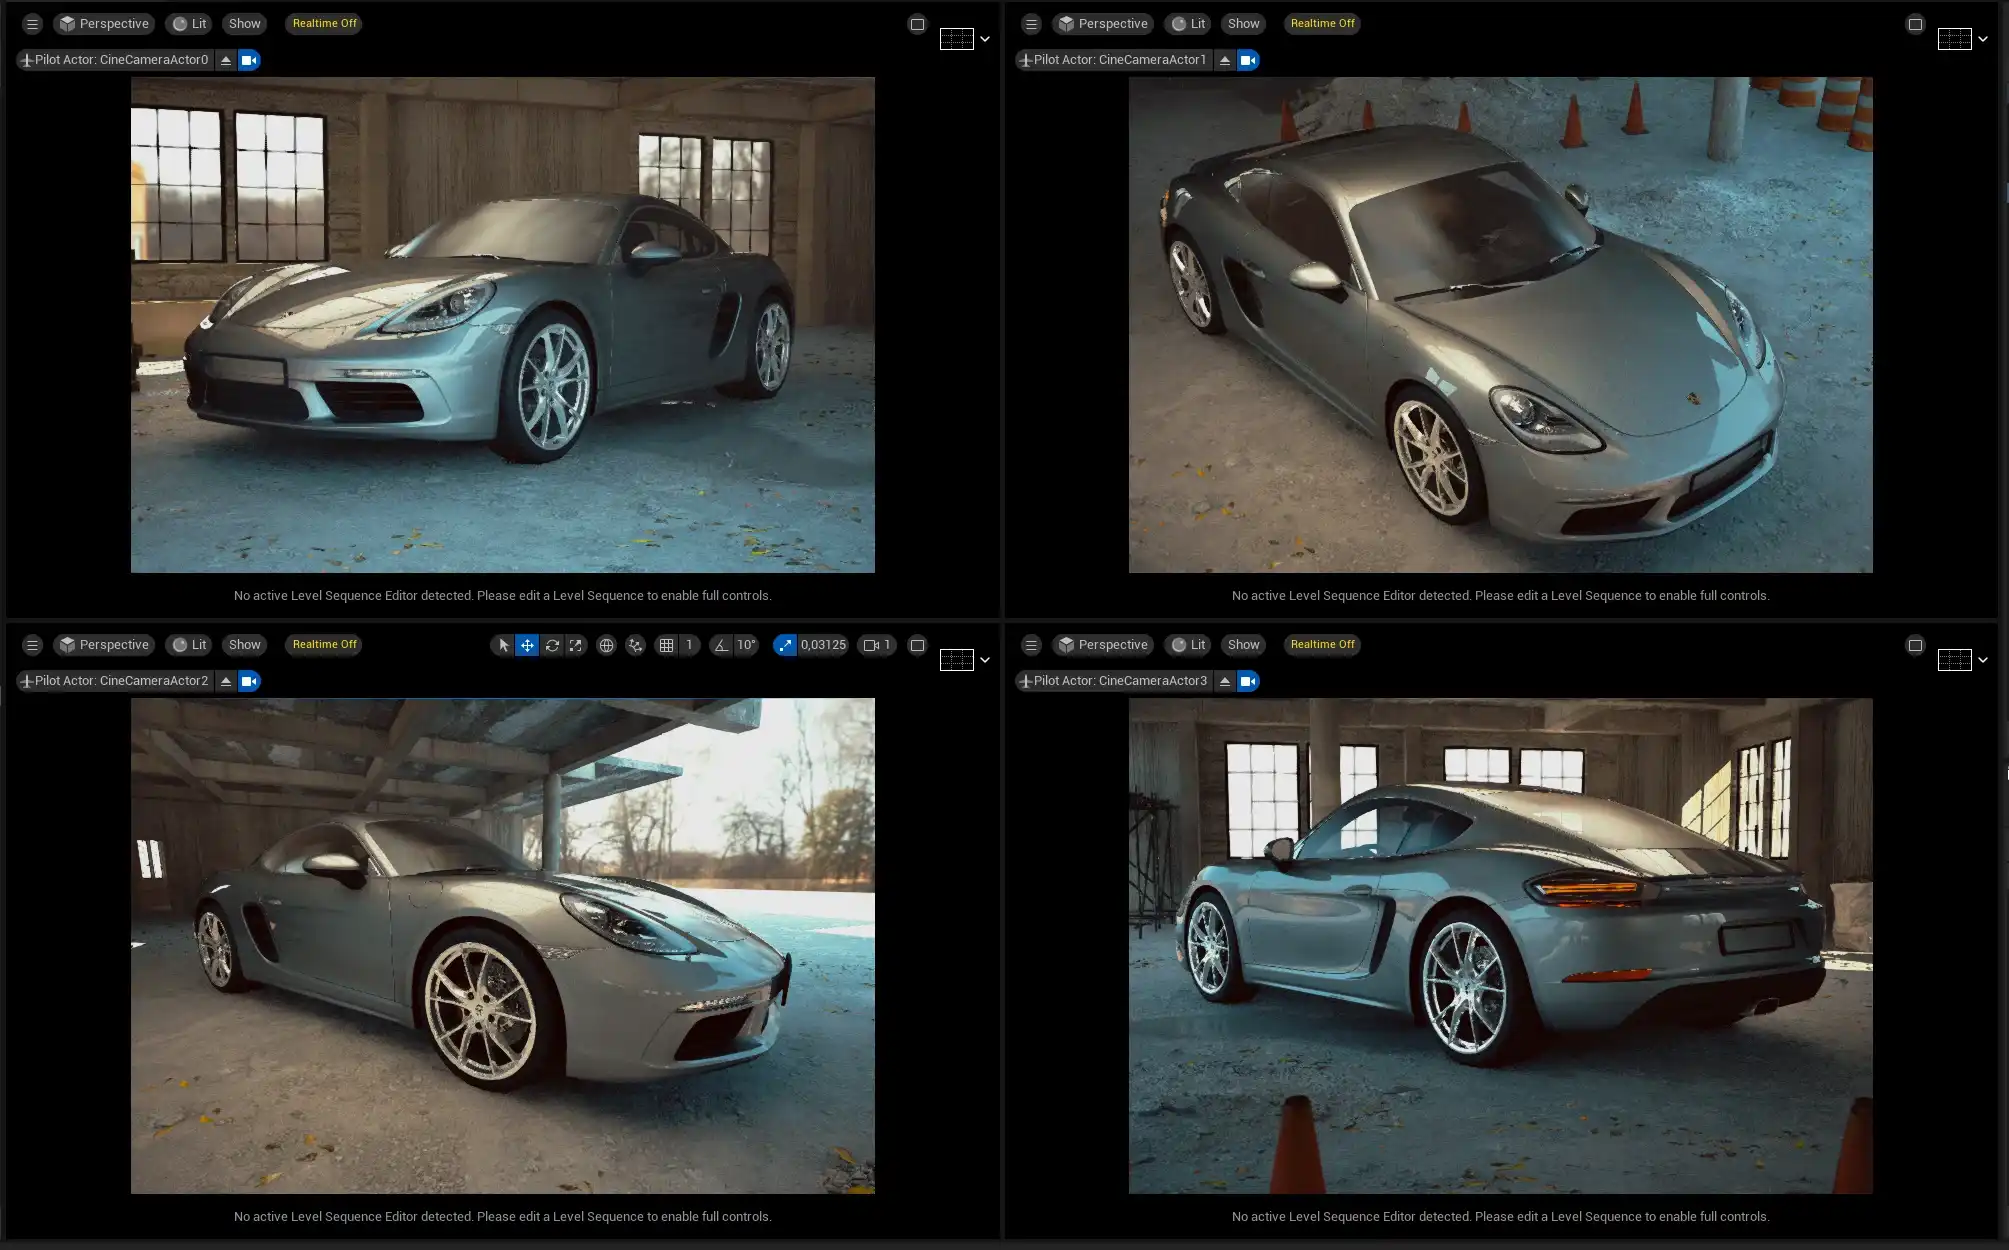Cycle world/local coordinate system globe
The width and height of the screenshot is (2009, 1250).
point(606,645)
